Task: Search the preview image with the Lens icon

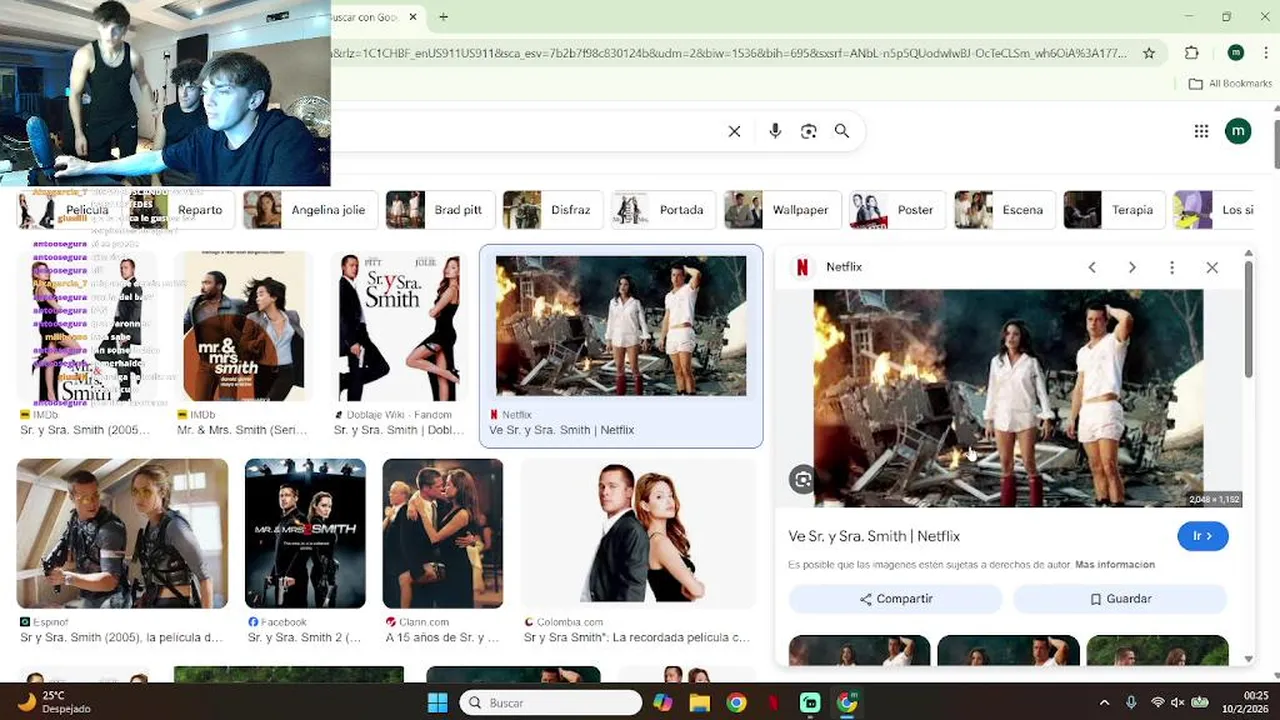Action: (x=802, y=480)
